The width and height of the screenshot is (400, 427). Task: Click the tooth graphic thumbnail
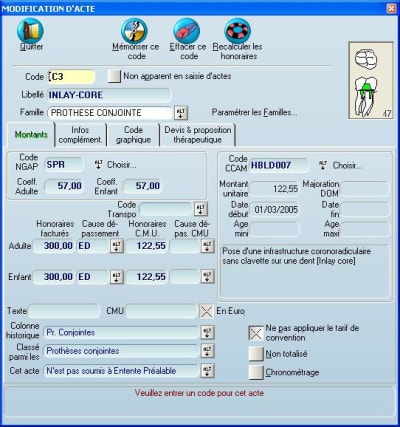click(x=371, y=80)
